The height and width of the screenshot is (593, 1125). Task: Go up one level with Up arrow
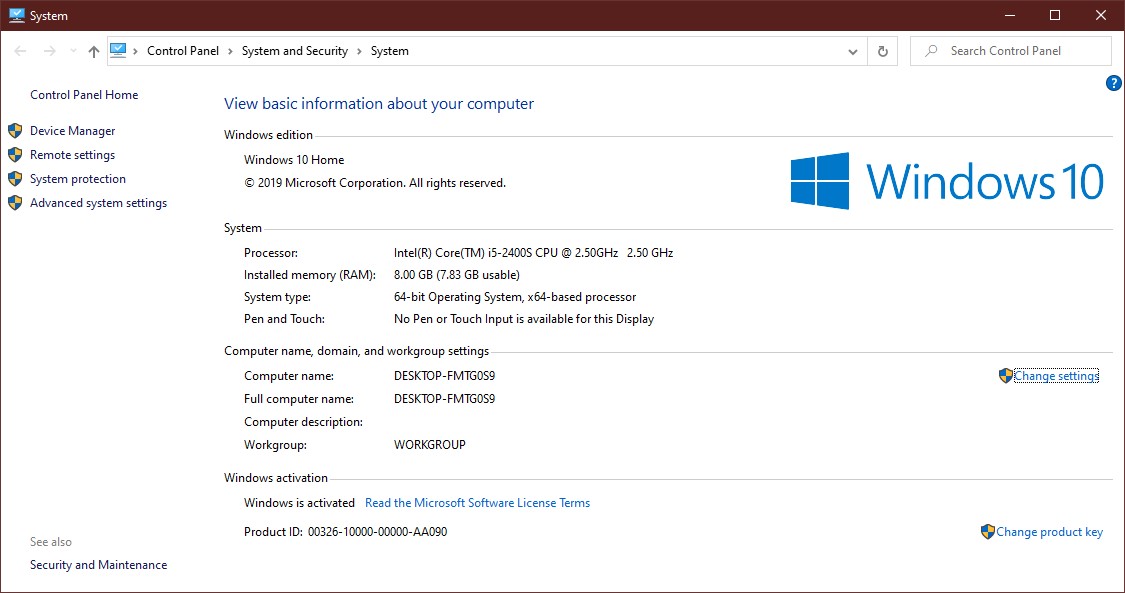coord(94,51)
